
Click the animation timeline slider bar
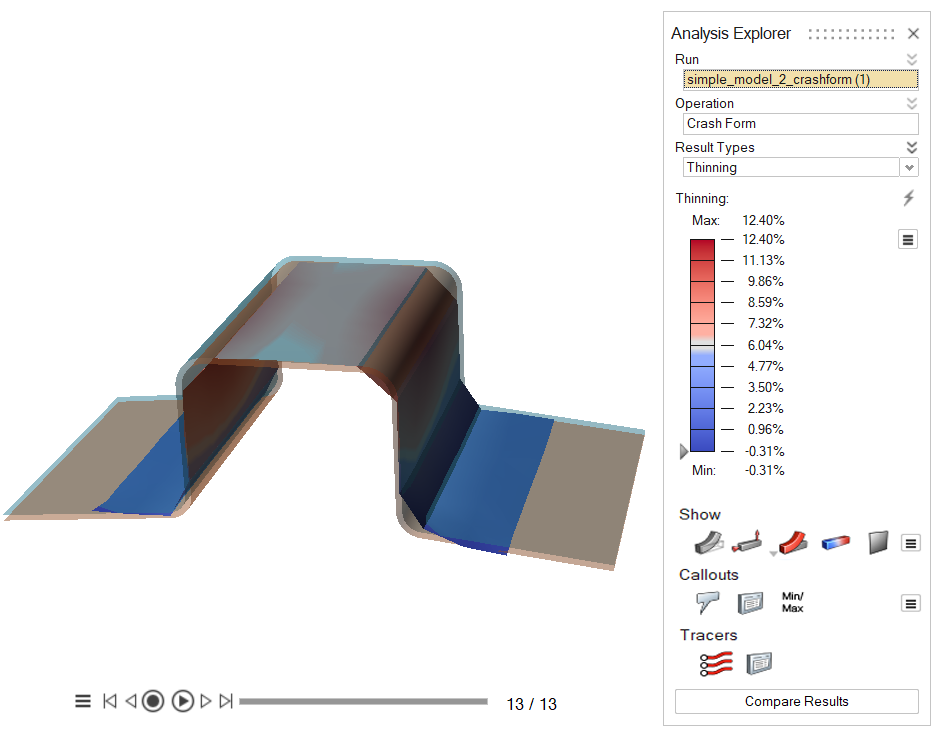pos(363,702)
